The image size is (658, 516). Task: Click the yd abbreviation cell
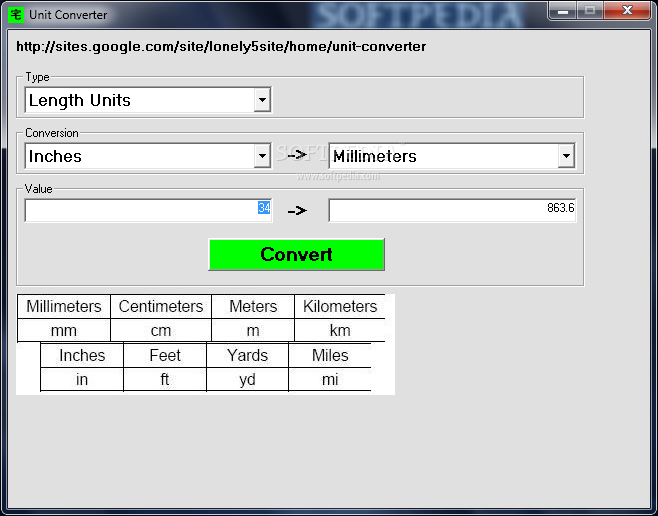pyautogui.click(x=248, y=380)
